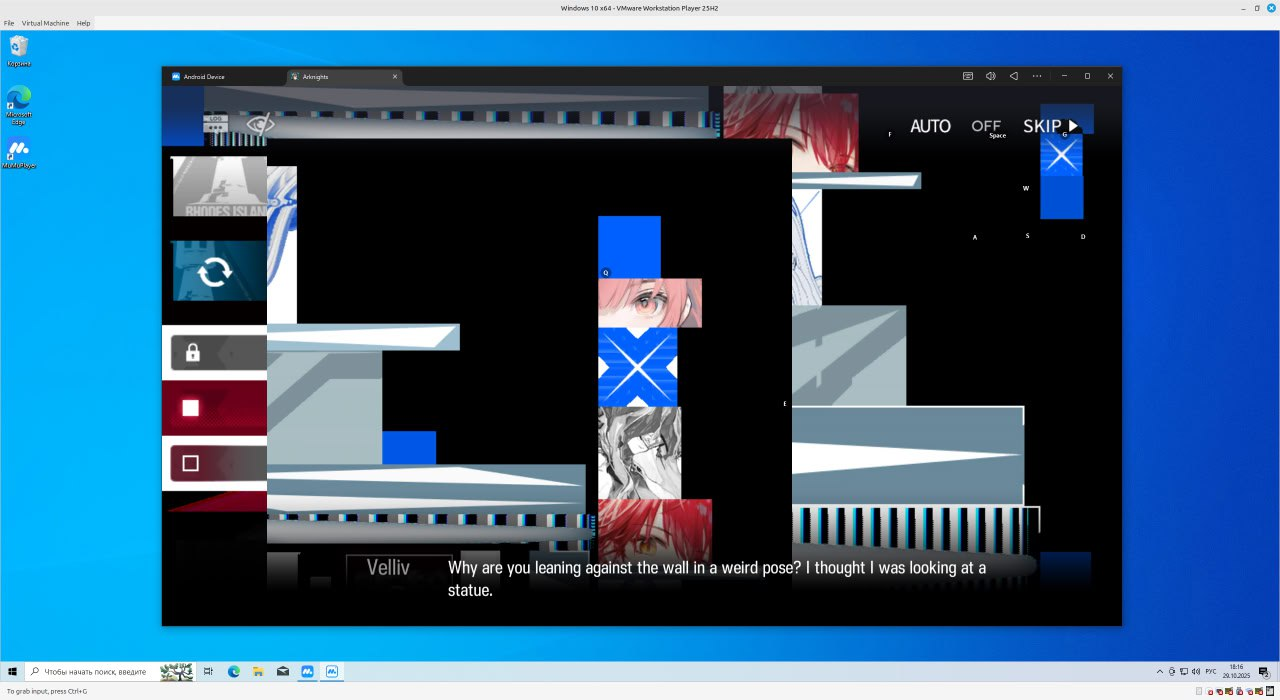Open Task View on the taskbar

(208, 671)
